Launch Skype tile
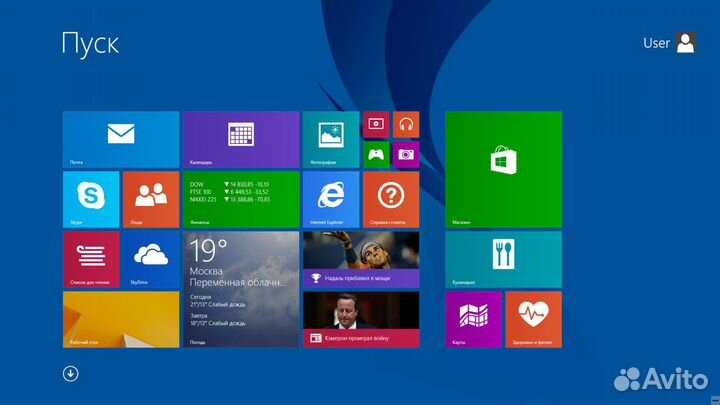720x405 pixels. coord(91,200)
